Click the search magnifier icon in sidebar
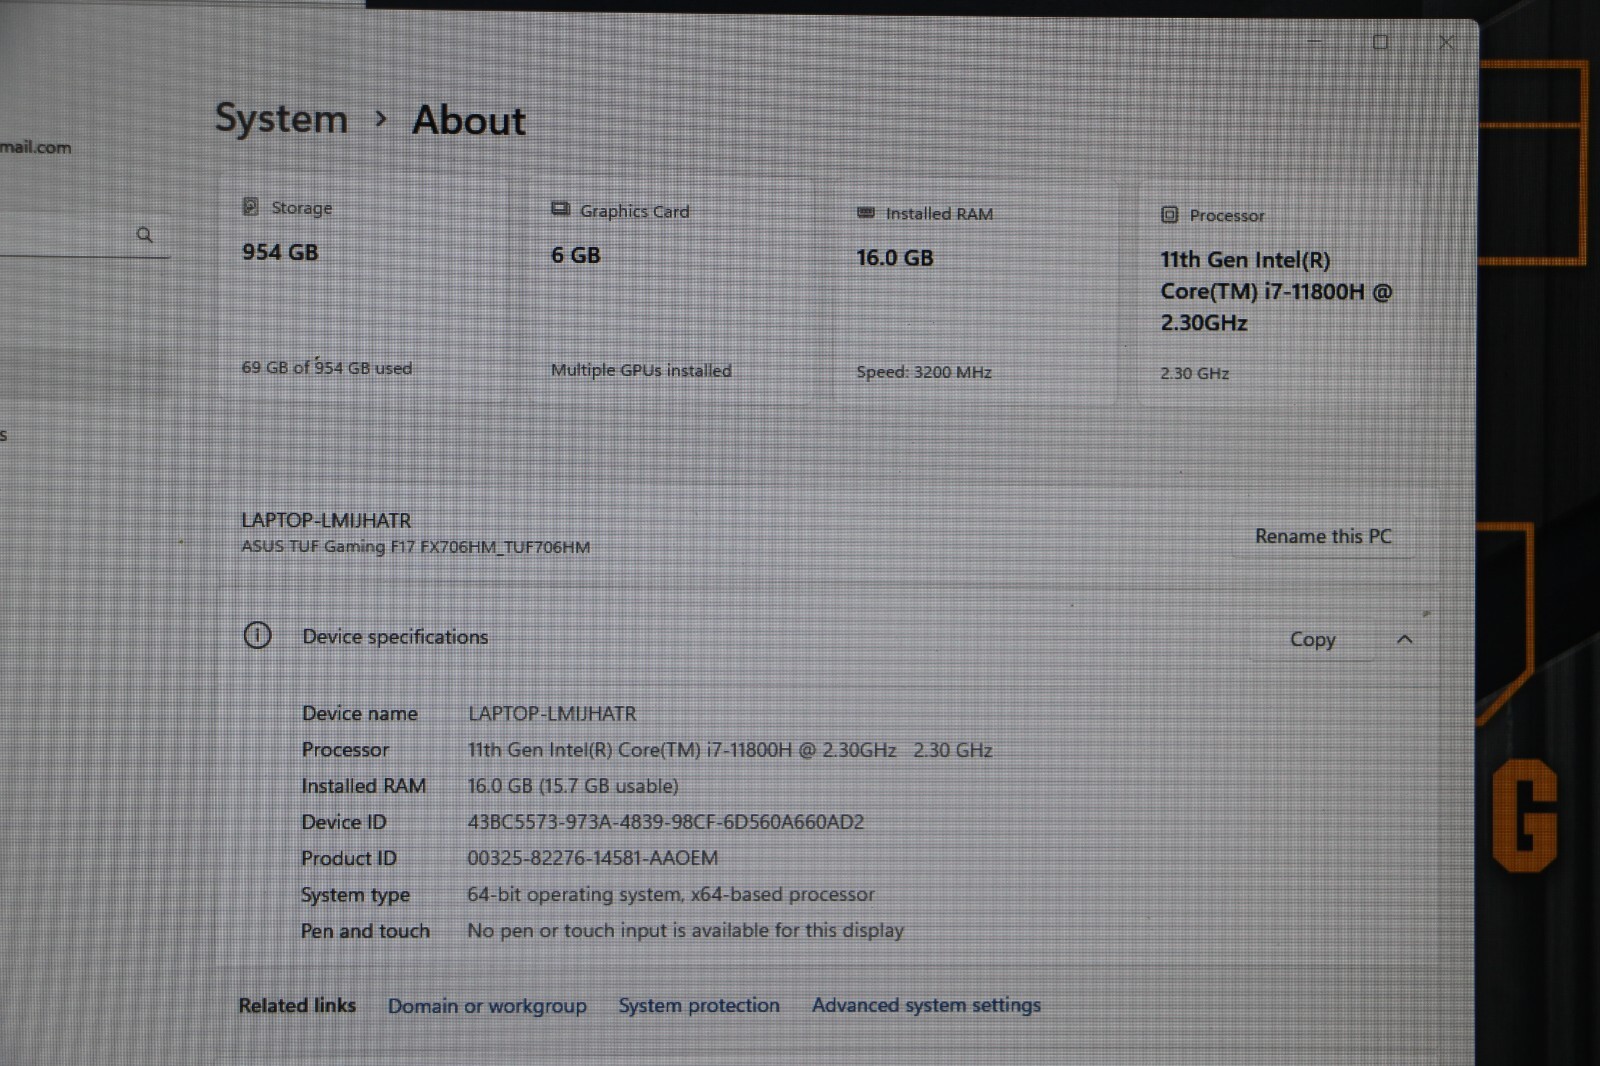1600x1066 pixels. [x=145, y=235]
